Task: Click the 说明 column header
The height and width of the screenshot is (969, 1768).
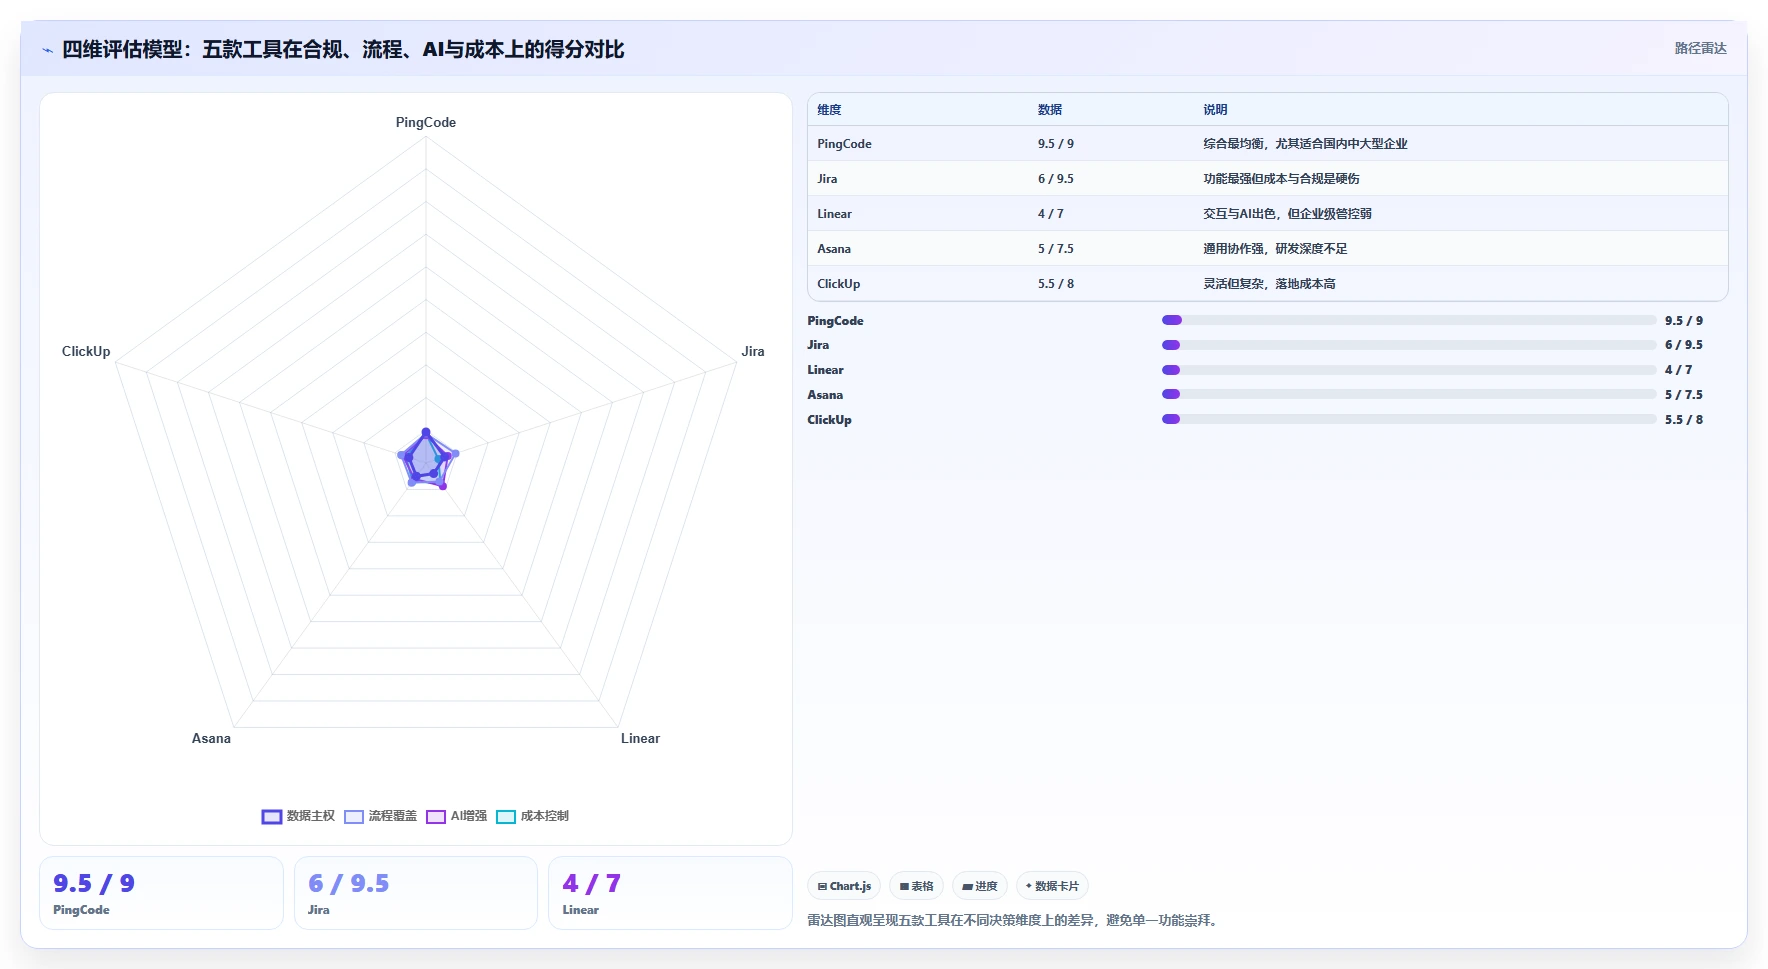Action: click(x=1215, y=110)
